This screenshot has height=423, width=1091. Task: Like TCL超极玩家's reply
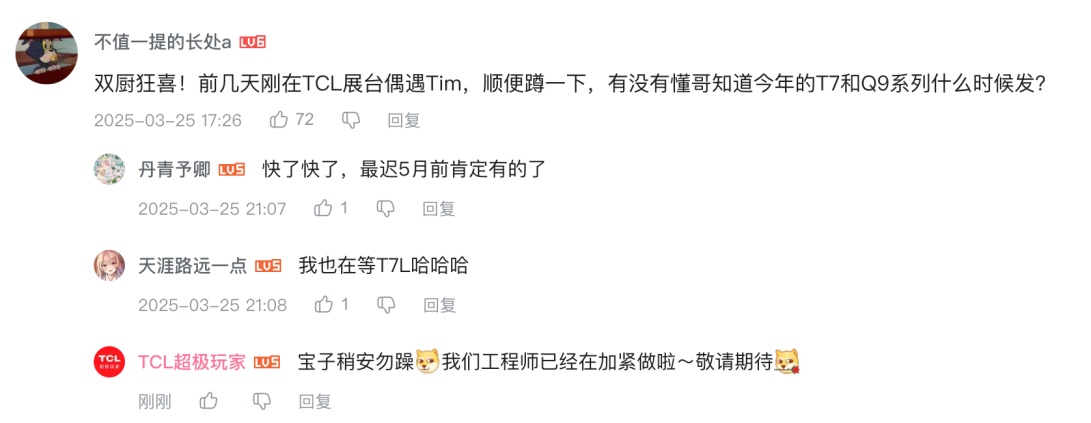pyautogui.click(x=209, y=401)
